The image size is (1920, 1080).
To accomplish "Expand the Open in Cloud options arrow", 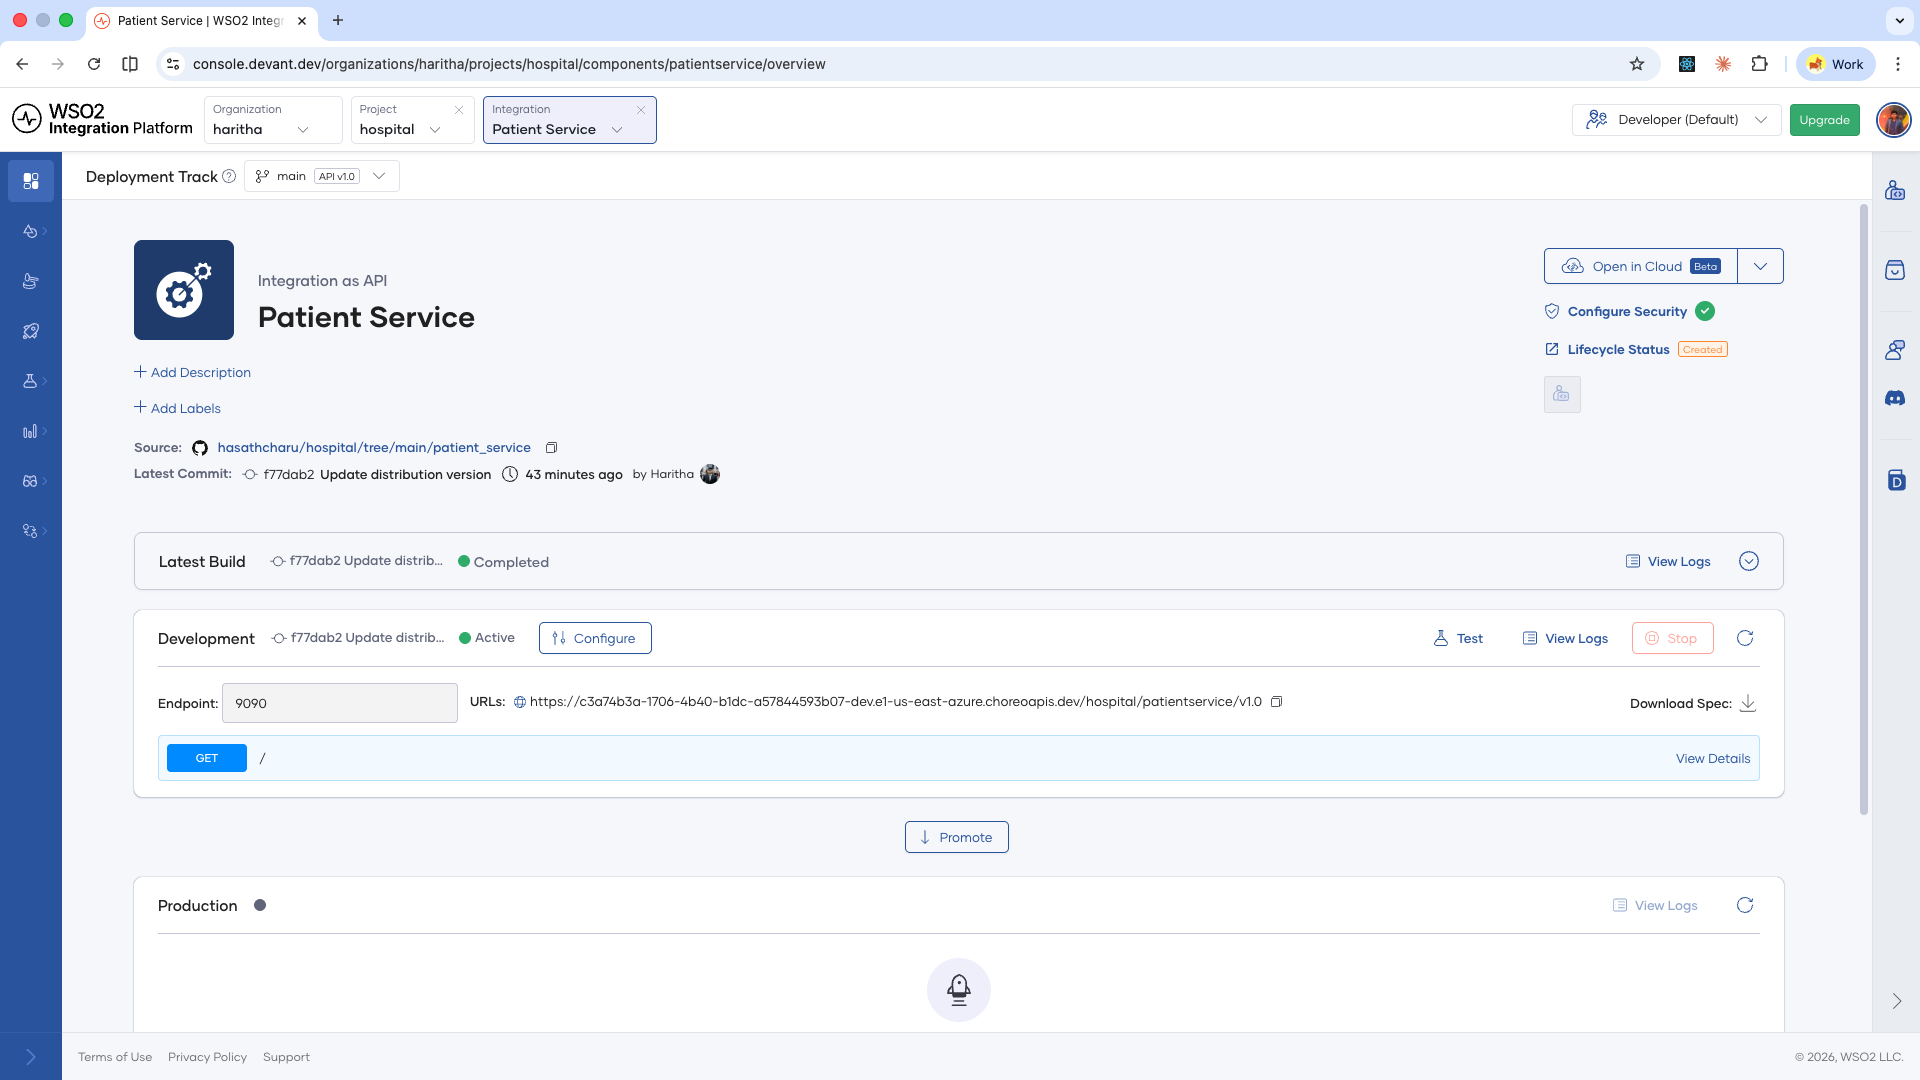I will (x=1761, y=266).
